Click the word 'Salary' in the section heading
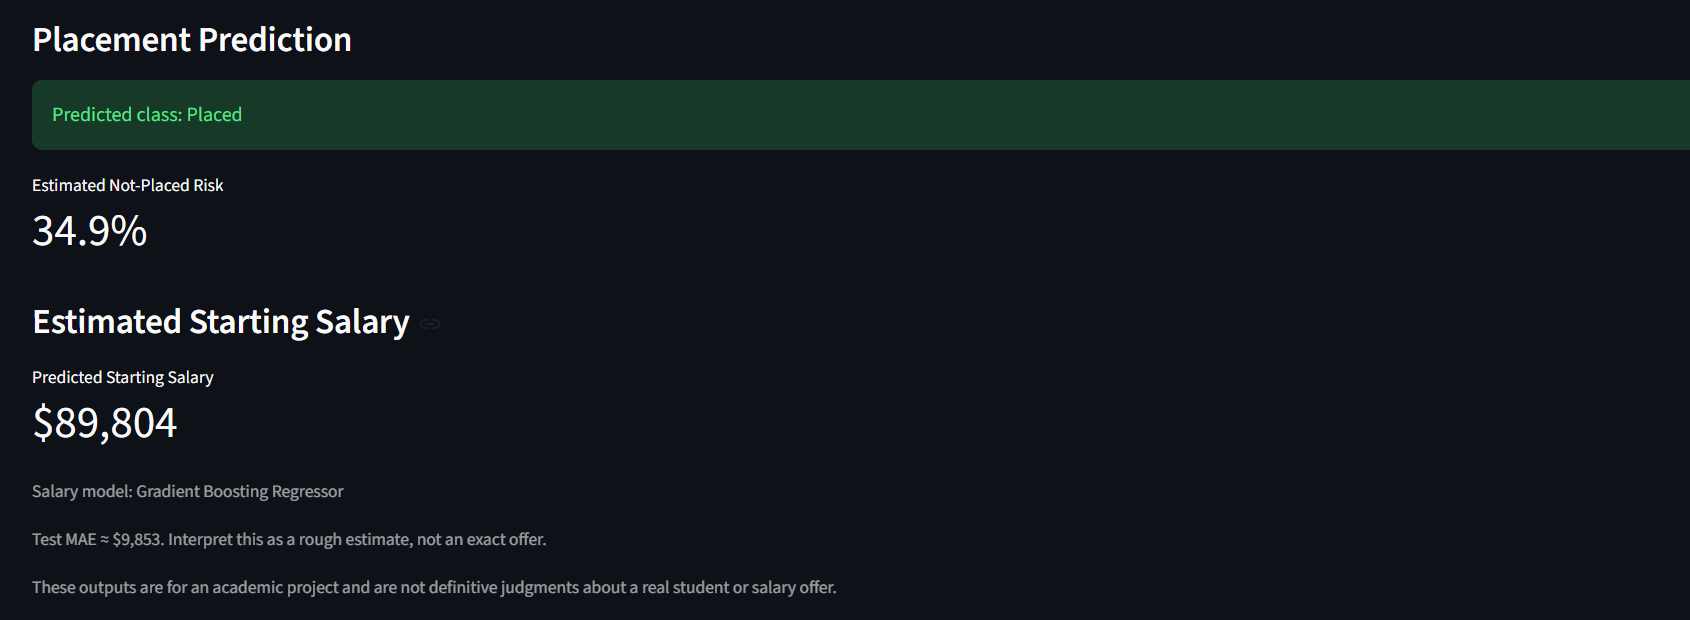The width and height of the screenshot is (1690, 620). (362, 322)
